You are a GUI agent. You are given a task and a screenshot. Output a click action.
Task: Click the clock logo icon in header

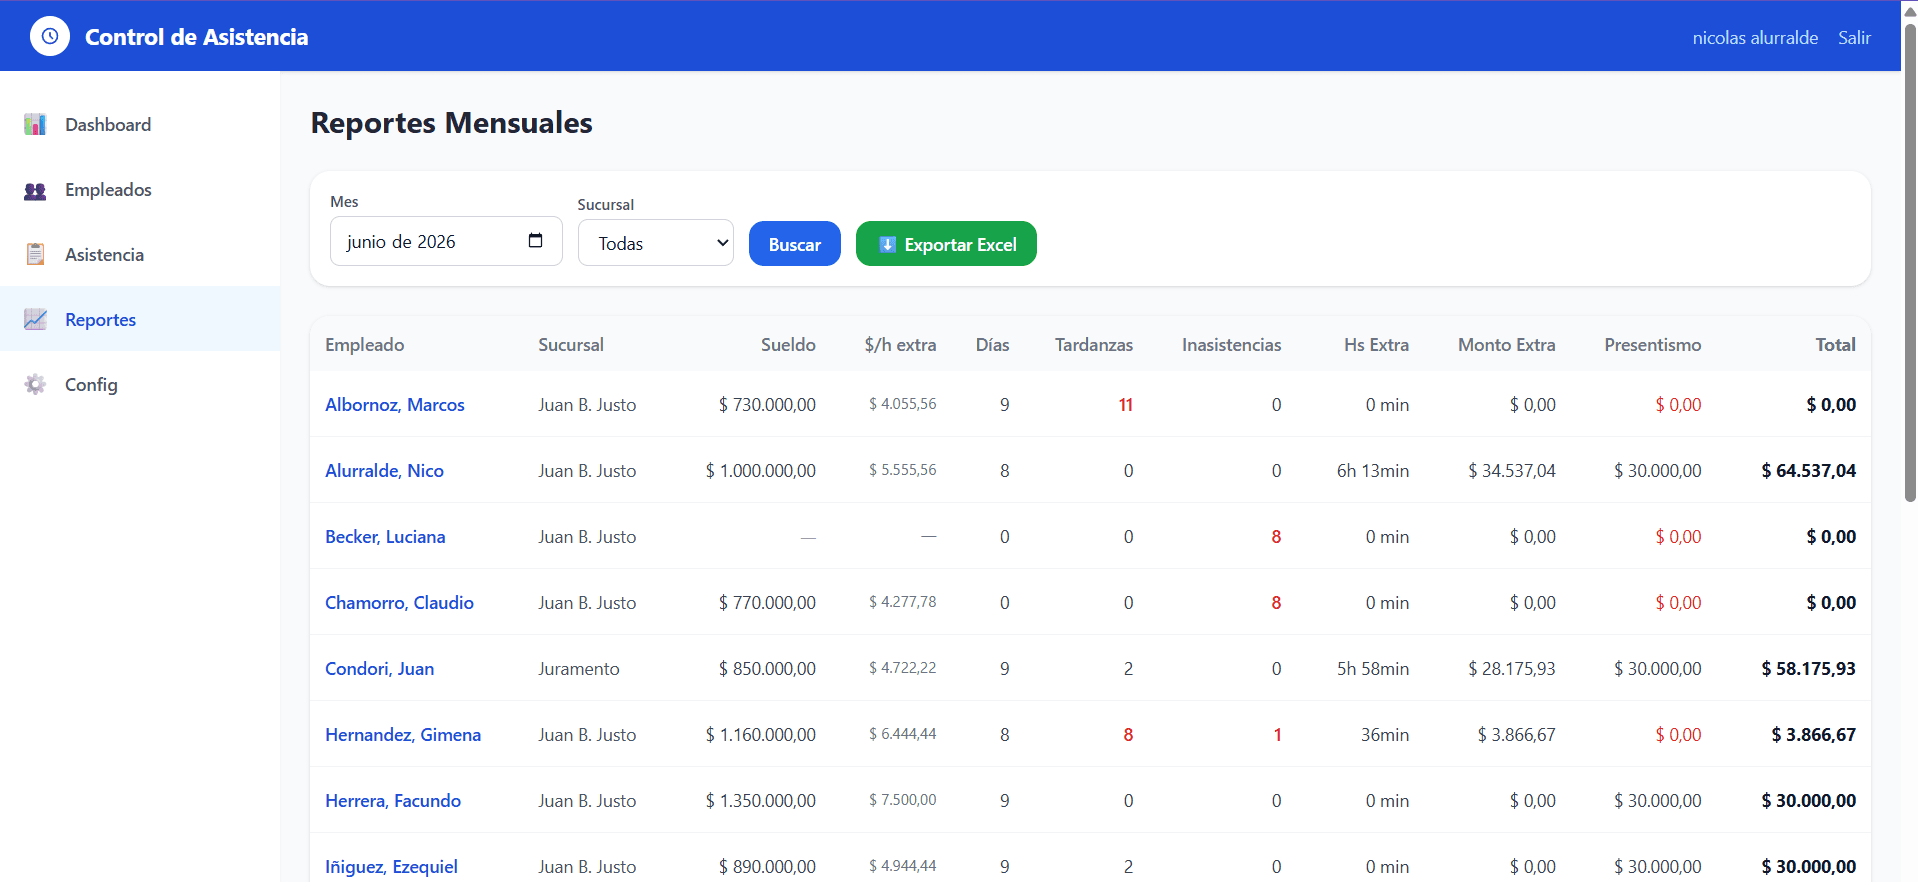pos(50,37)
